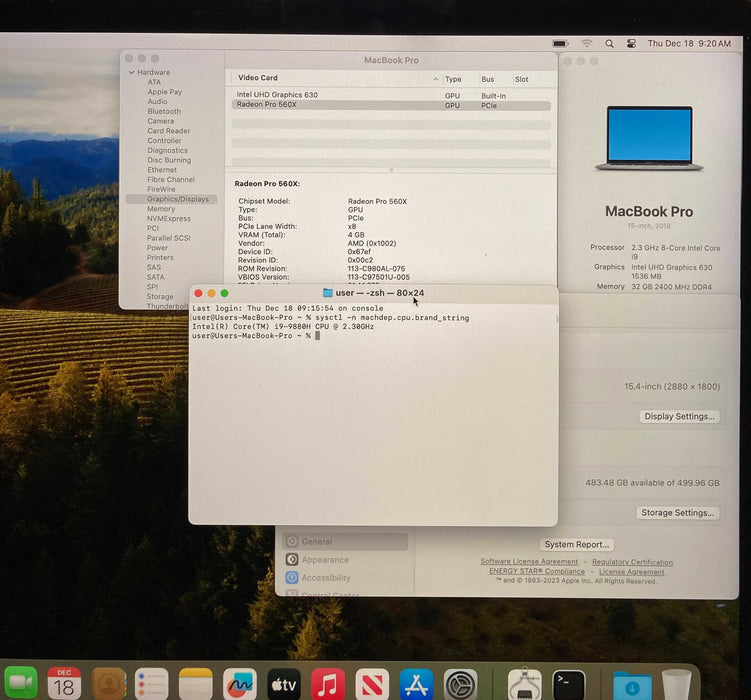
Task: Open Downloads folder in the Dock
Action: (632, 685)
